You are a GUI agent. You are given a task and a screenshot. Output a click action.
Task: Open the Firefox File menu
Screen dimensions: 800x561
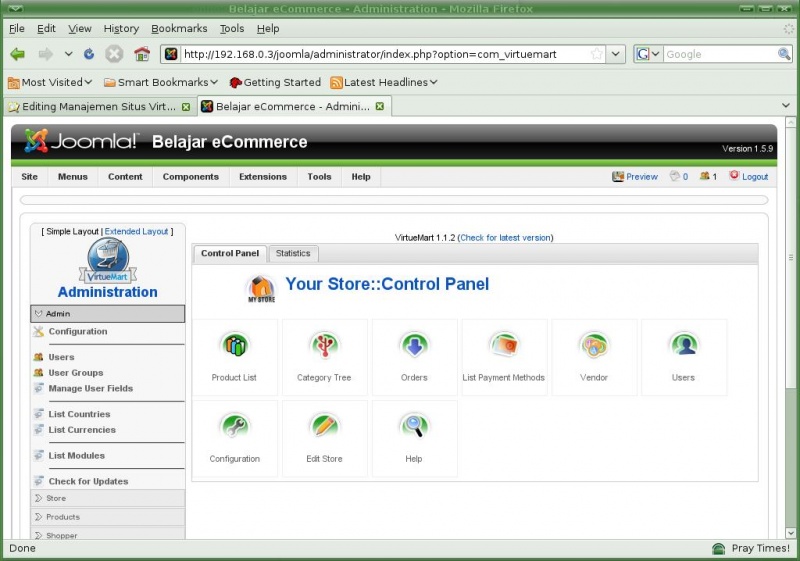(x=17, y=29)
